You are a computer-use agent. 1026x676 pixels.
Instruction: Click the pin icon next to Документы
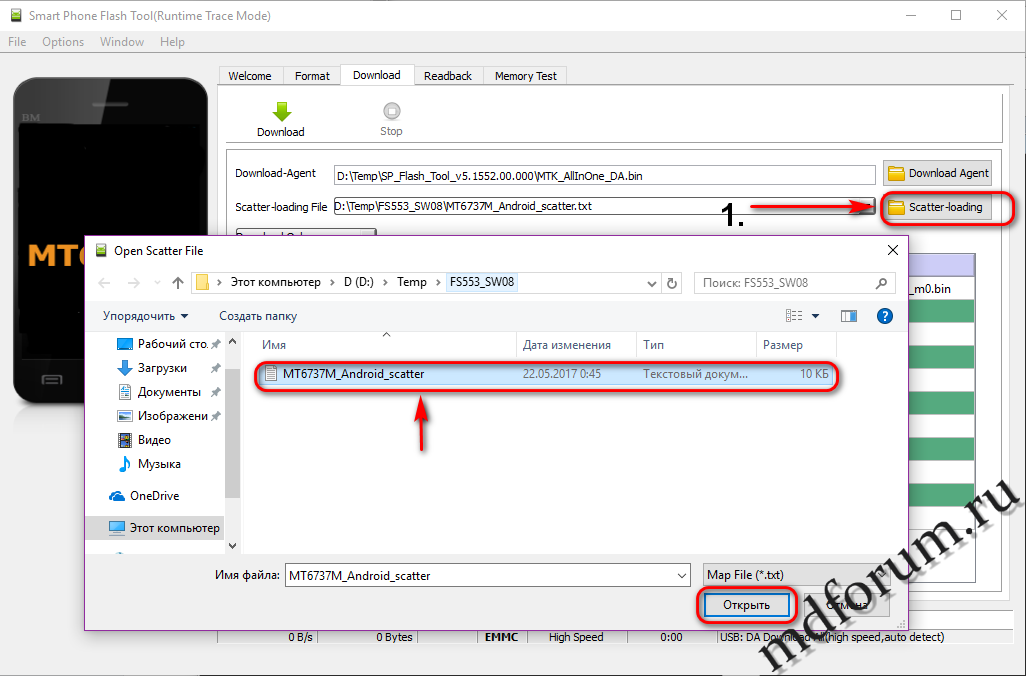215,392
